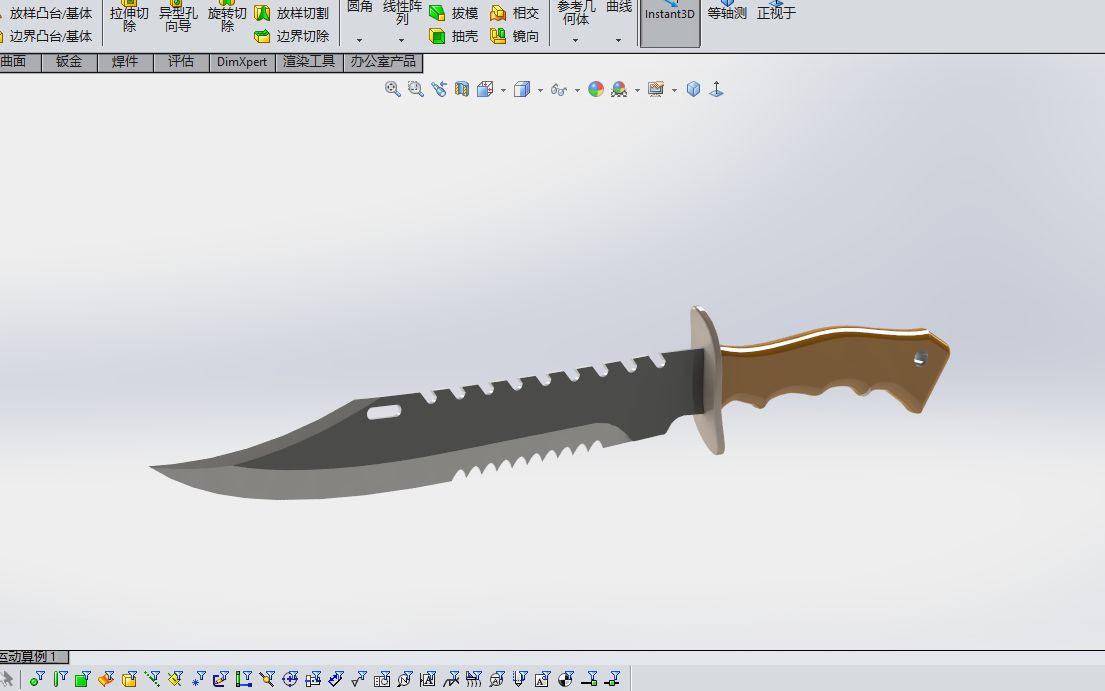Switch to the Surfaces (曲面) tab
The image size is (1105, 691).
pos(20,62)
